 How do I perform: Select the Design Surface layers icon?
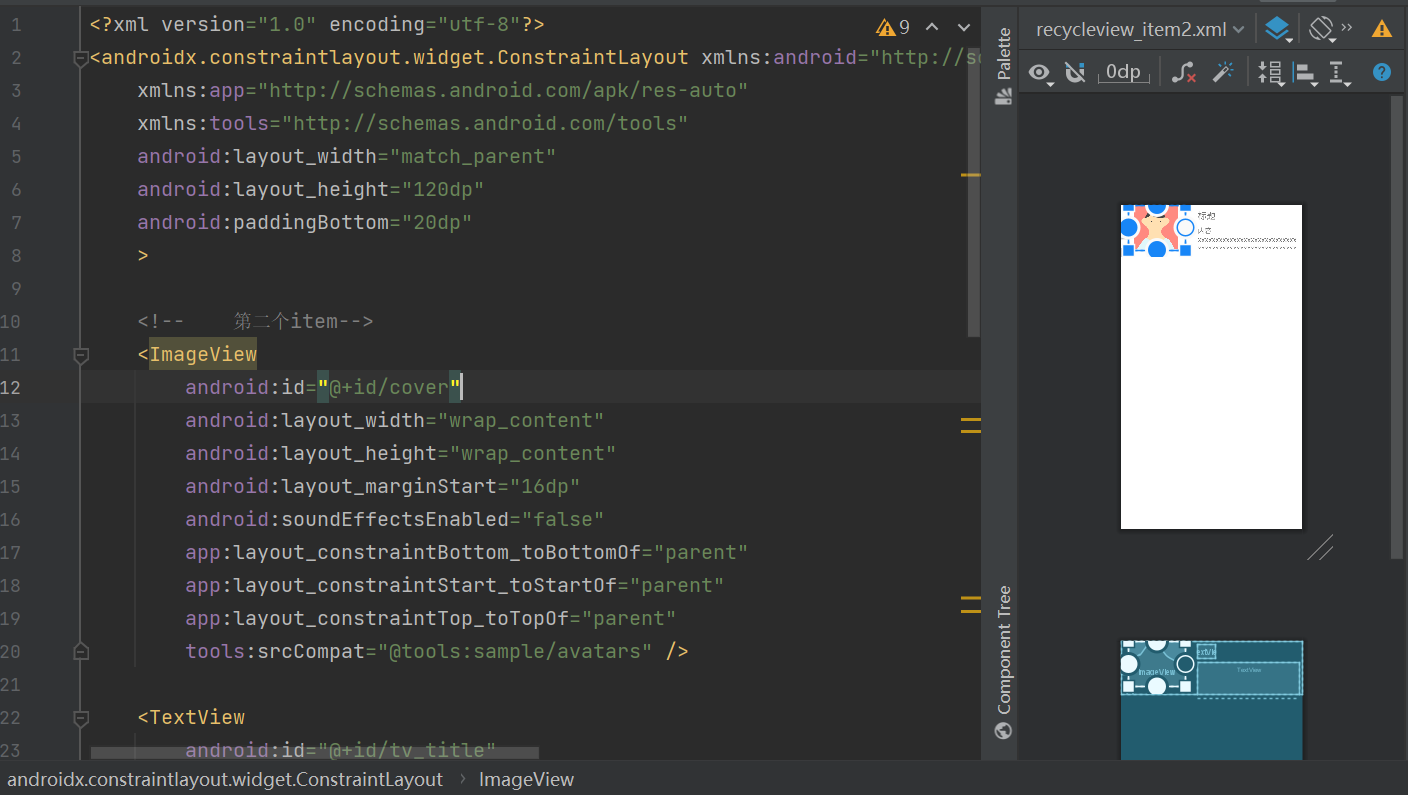(x=1276, y=29)
